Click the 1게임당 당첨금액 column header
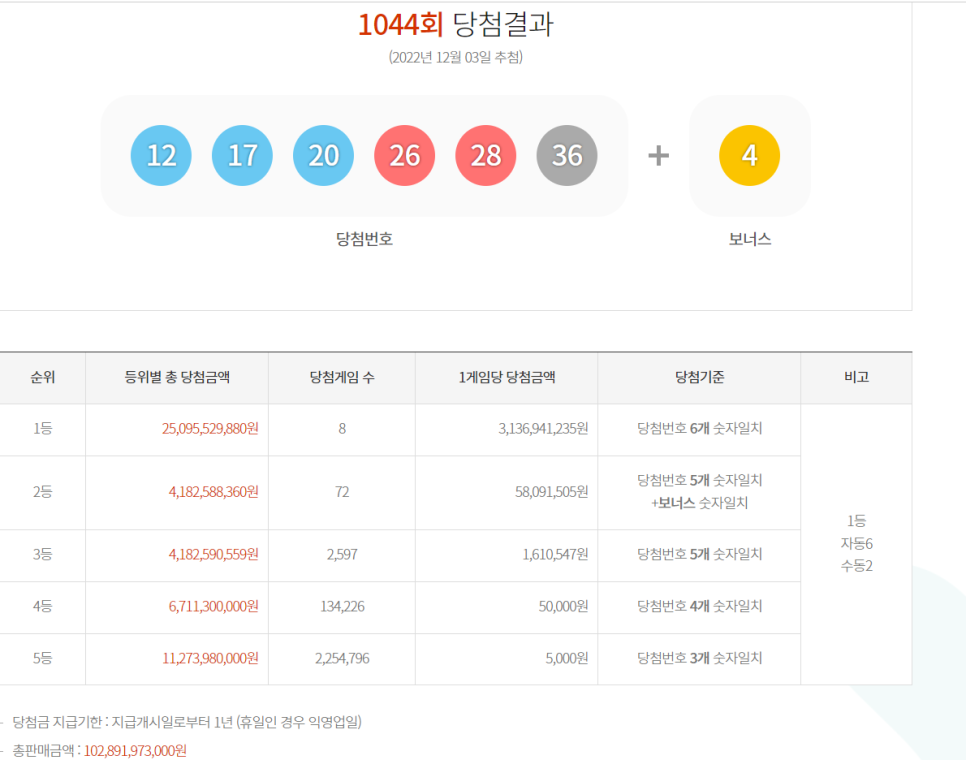 coord(507,378)
